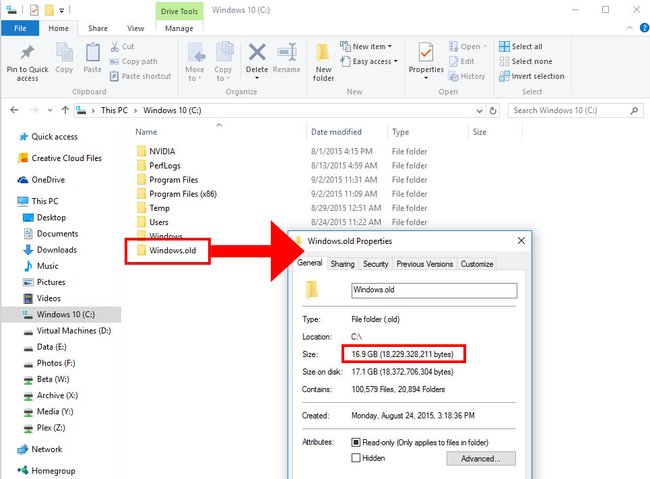Open the Open button dropdown
This screenshot has width=650, height=479.
click(x=485, y=46)
